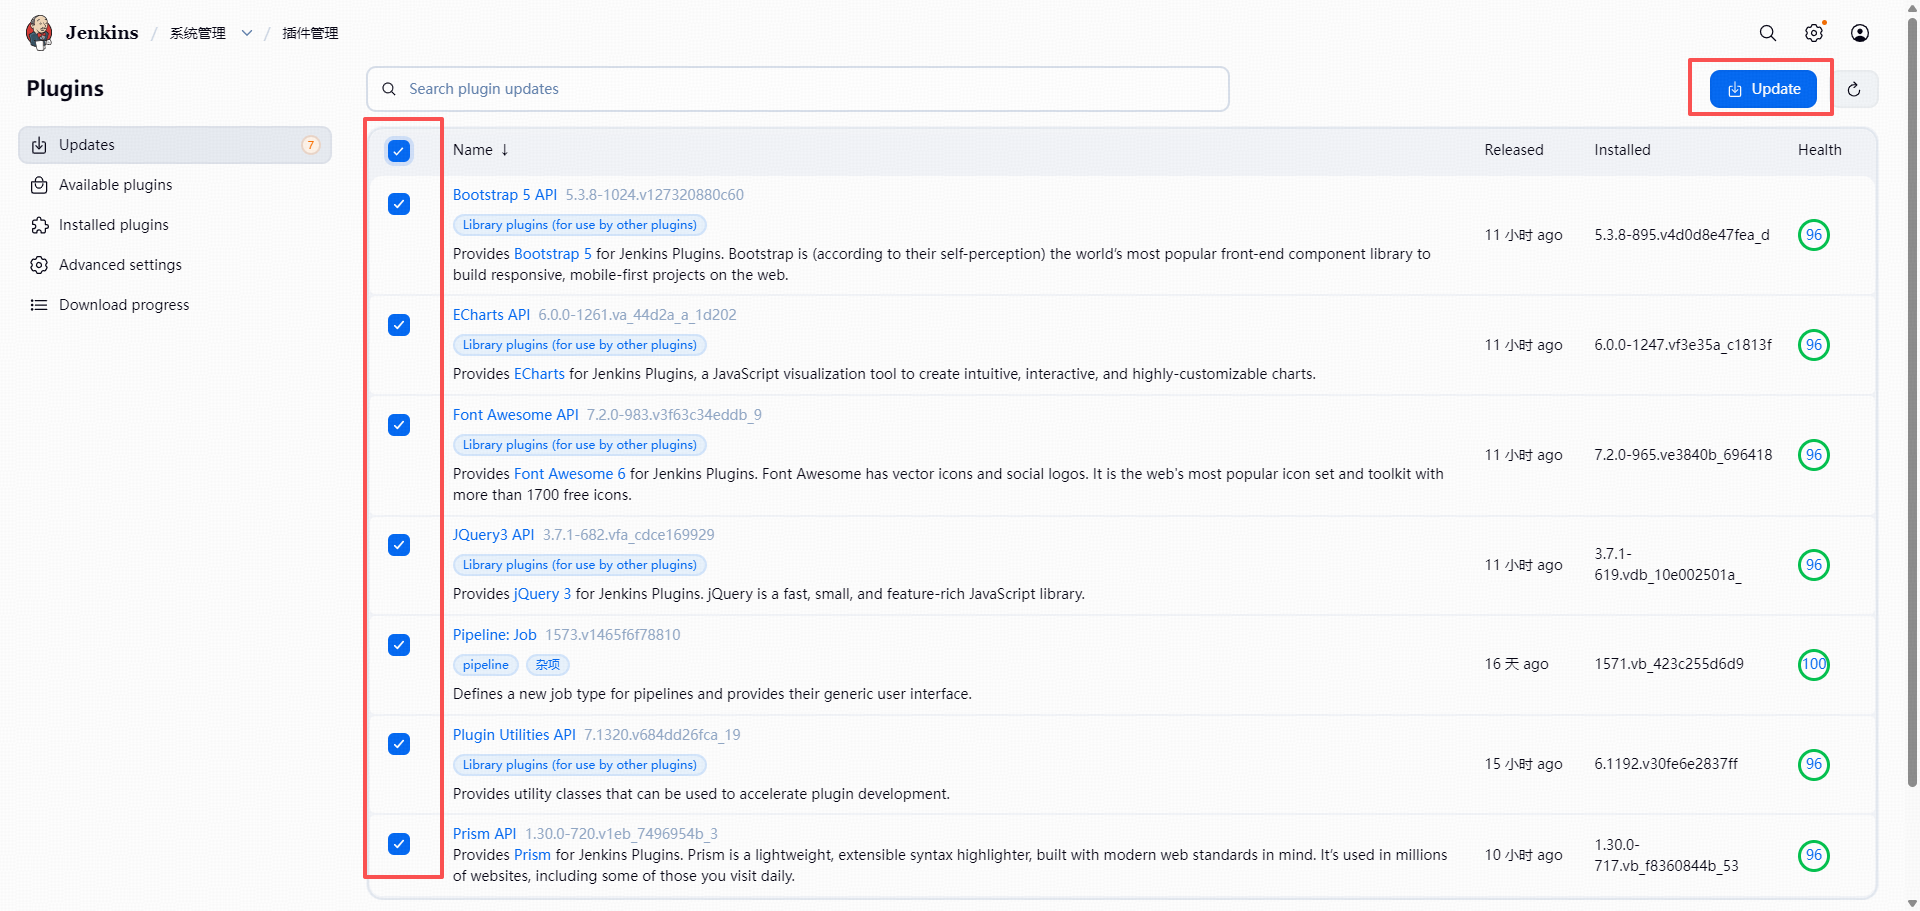Click Library plugins tag under Plugin Utilities API
This screenshot has width=1920, height=911.
point(580,765)
